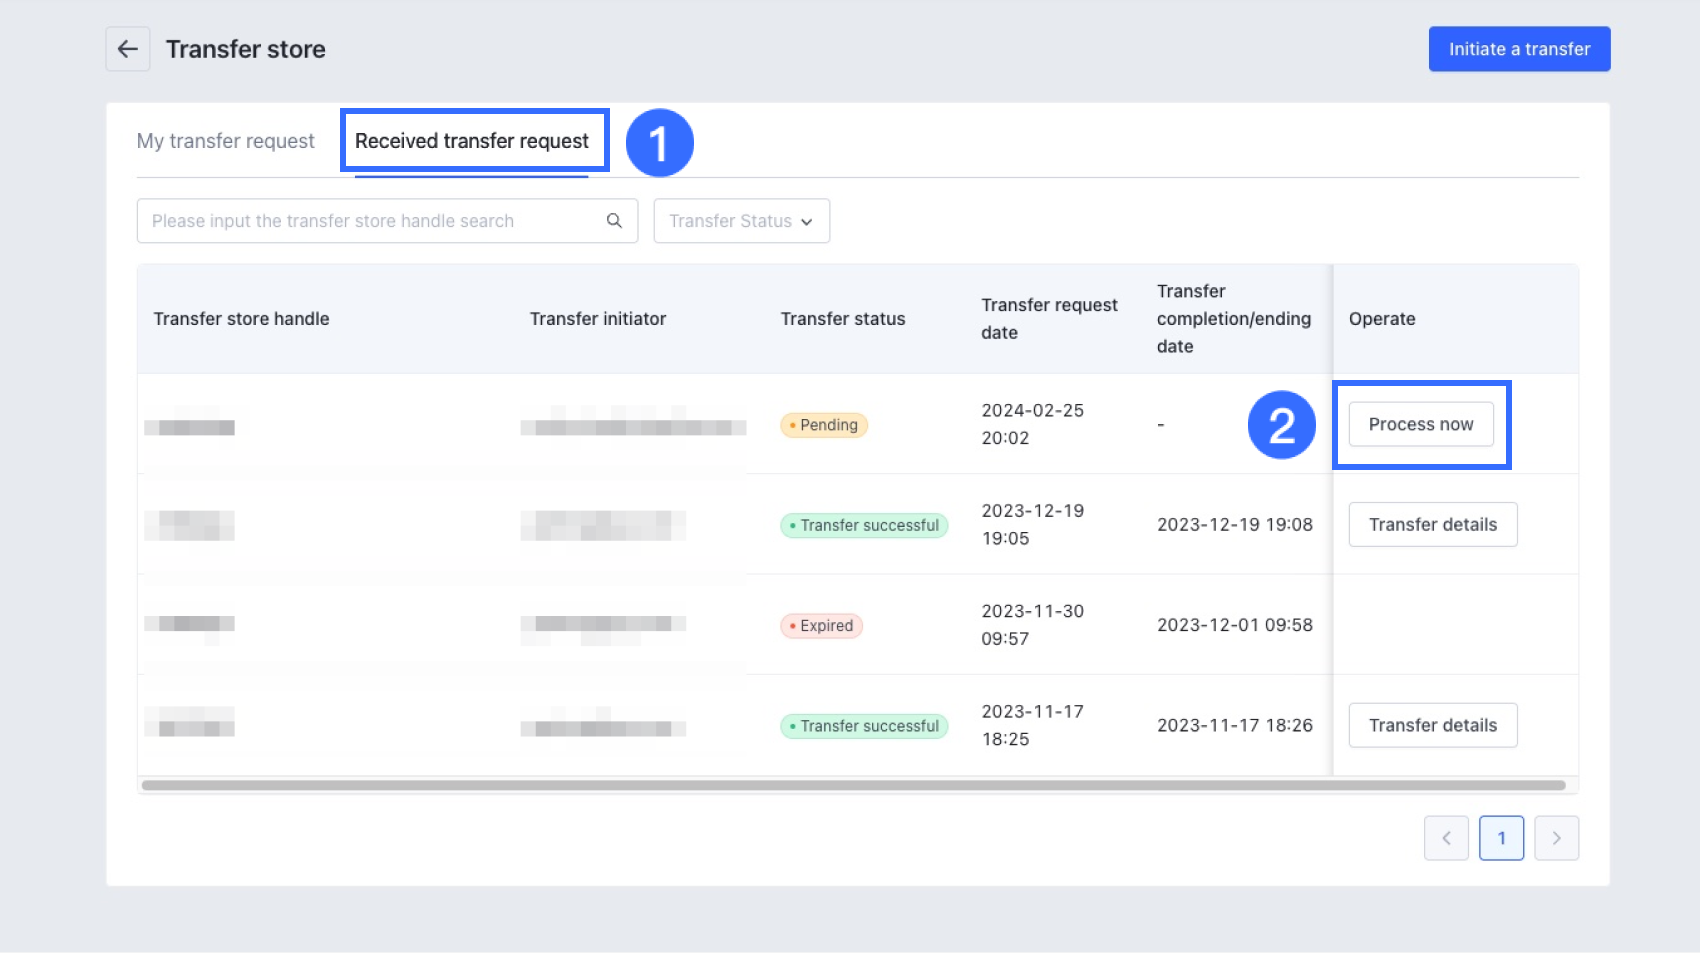Click the previous page arrow
This screenshot has width=1700, height=953.
click(x=1446, y=838)
